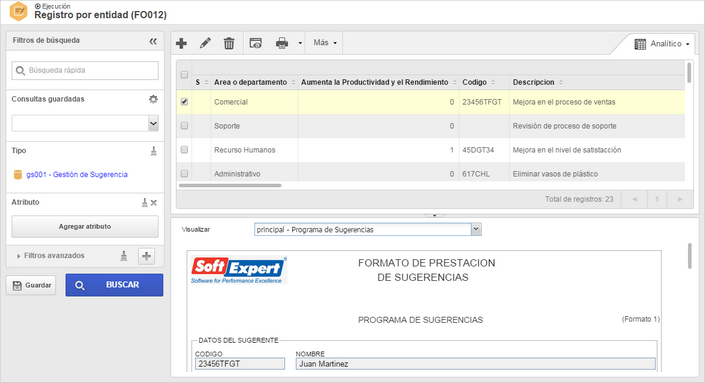The image size is (705, 383).
Task: Click 'Mejora en el proceso de ventas' description
Action: 564,102
